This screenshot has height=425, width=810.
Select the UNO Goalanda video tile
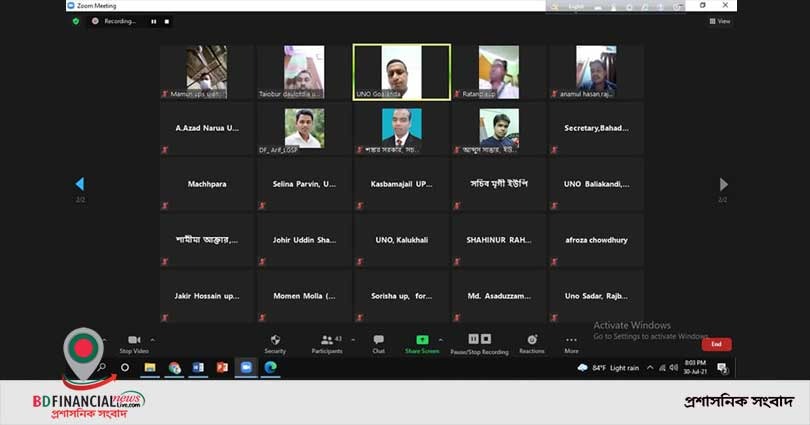(x=401, y=72)
